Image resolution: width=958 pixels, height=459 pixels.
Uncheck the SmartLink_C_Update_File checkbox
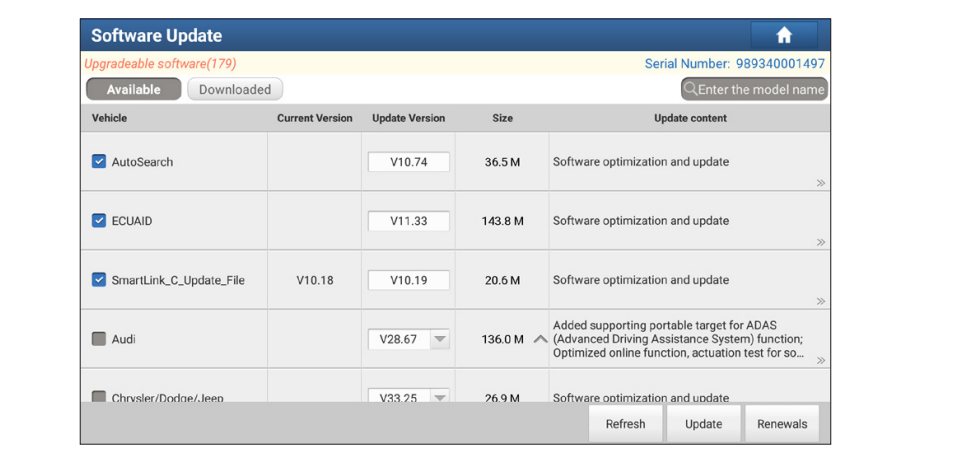pyautogui.click(x=98, y=280)
